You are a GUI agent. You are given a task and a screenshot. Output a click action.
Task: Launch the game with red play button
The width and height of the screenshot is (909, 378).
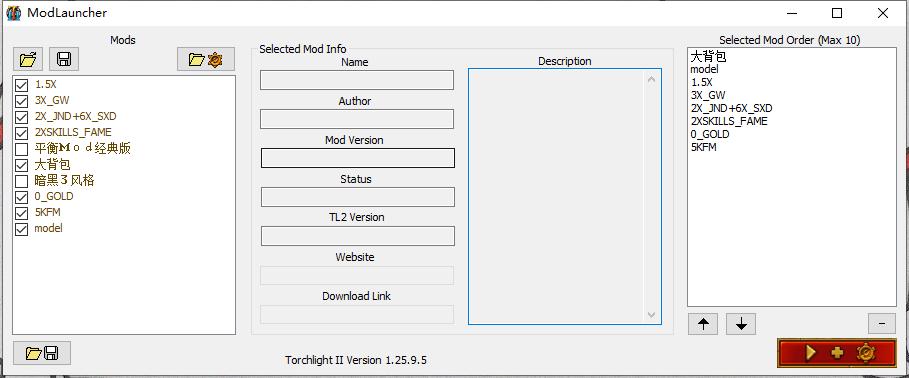(x=837, y=352)
